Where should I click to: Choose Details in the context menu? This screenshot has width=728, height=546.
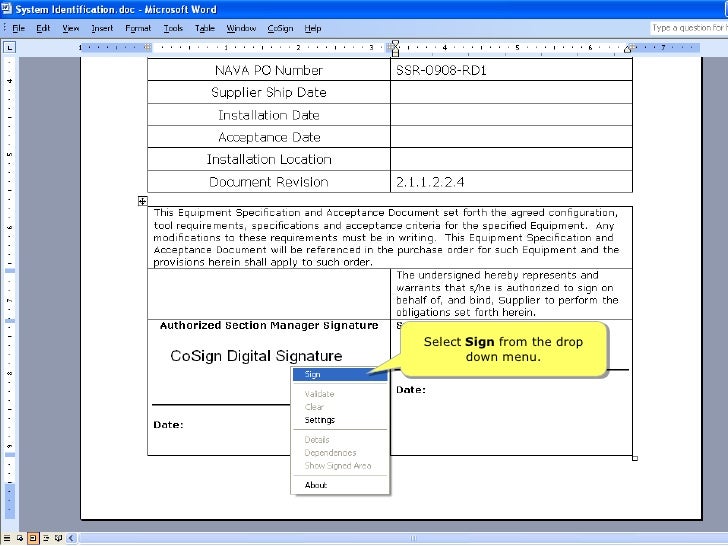pyautogui.click(x=340, y=439)
